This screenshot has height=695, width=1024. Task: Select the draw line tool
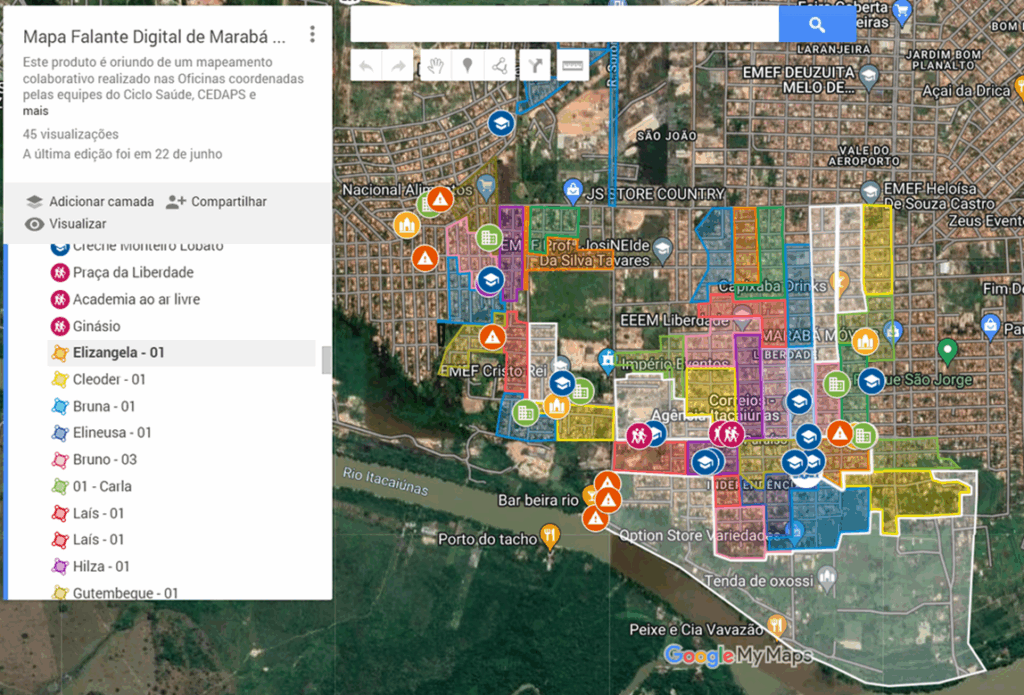(x=498, y=66)
